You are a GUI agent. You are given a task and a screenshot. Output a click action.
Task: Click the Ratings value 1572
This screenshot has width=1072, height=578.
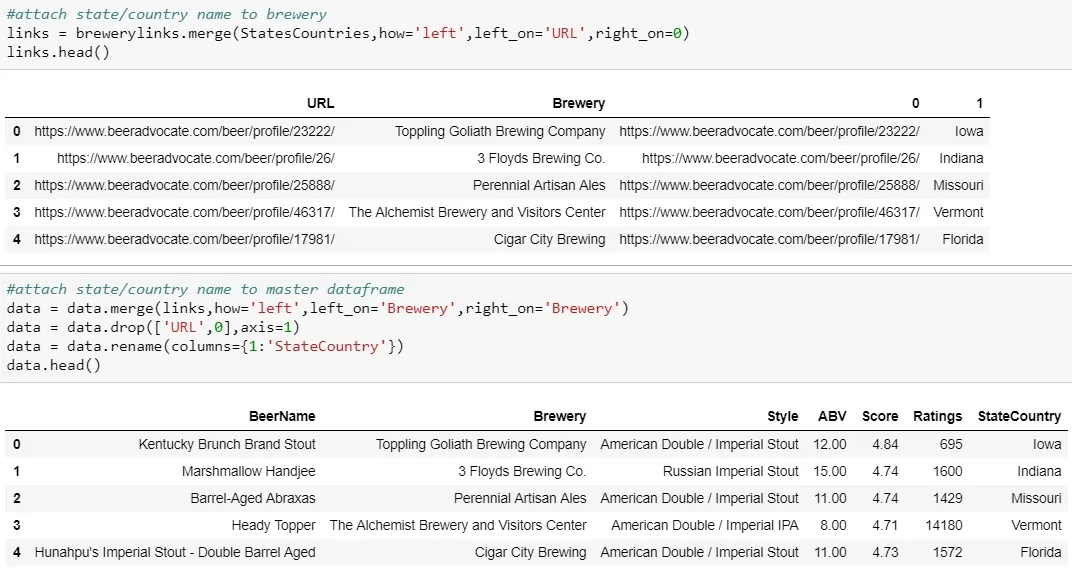point(948,552)
